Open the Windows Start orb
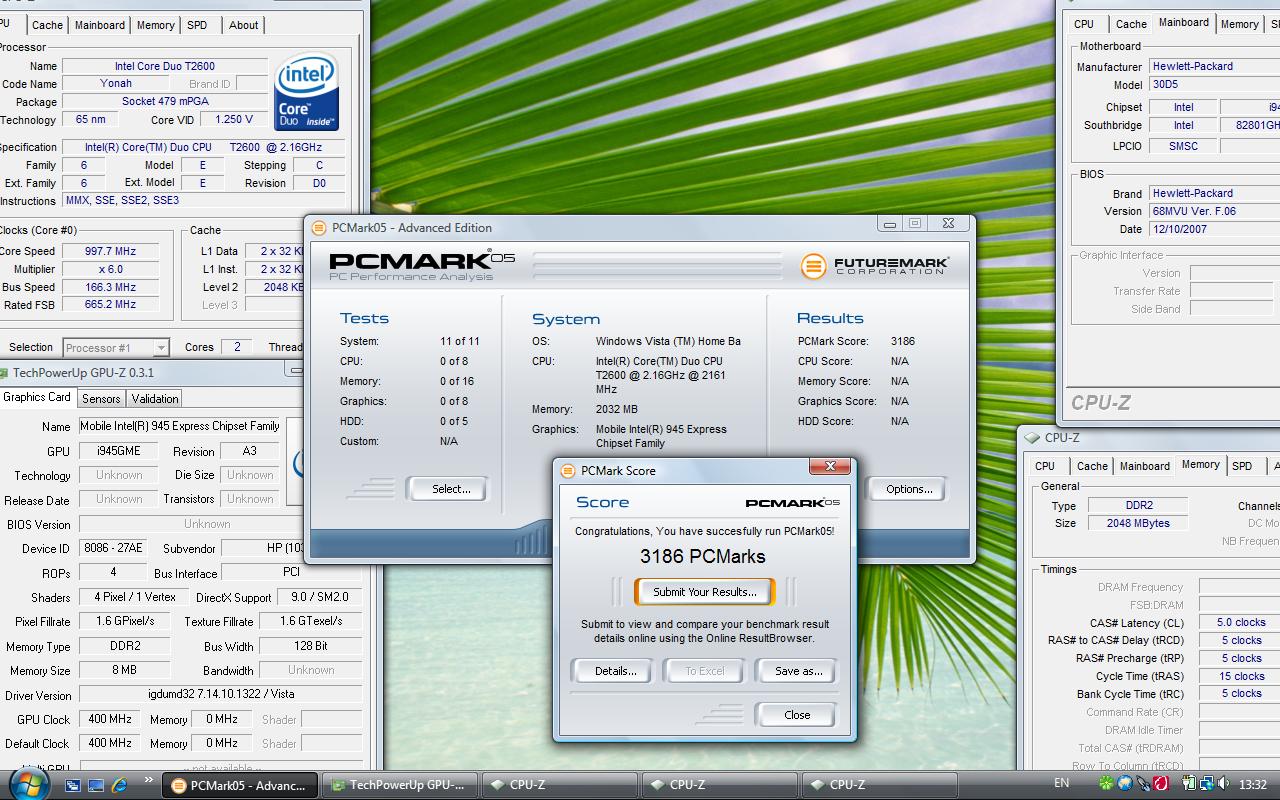The height and width of the screenshot is (800, 1280). [28, 783]
